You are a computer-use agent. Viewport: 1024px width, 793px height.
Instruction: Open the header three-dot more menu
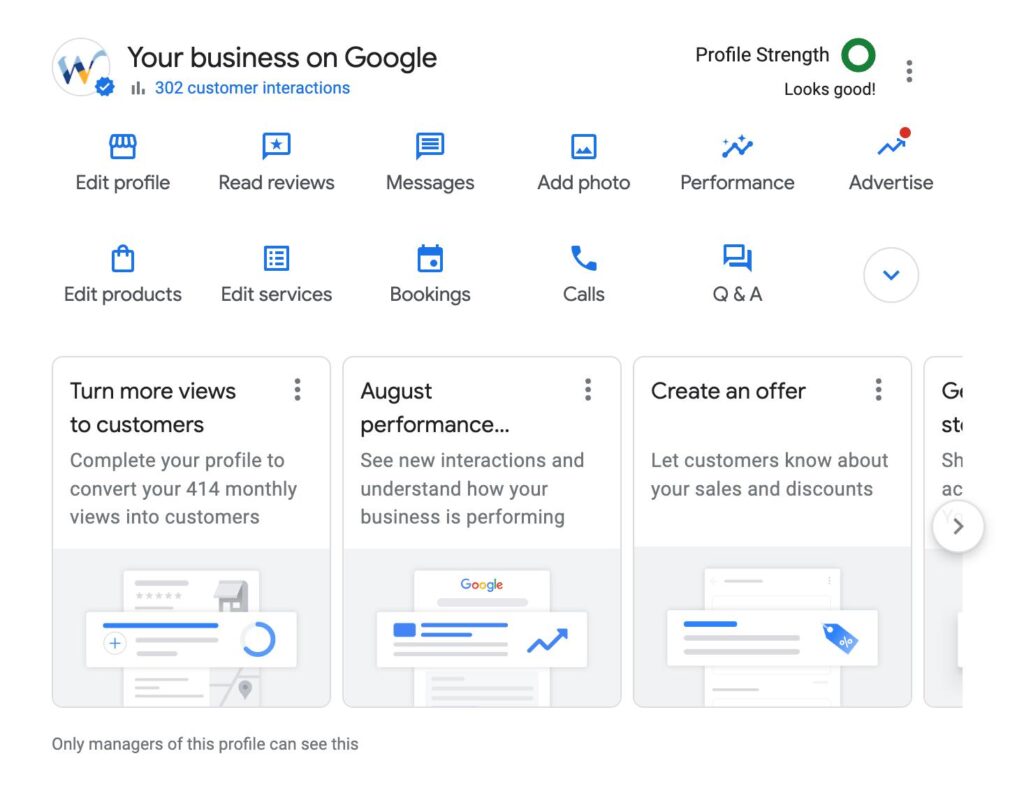(909, 71)
